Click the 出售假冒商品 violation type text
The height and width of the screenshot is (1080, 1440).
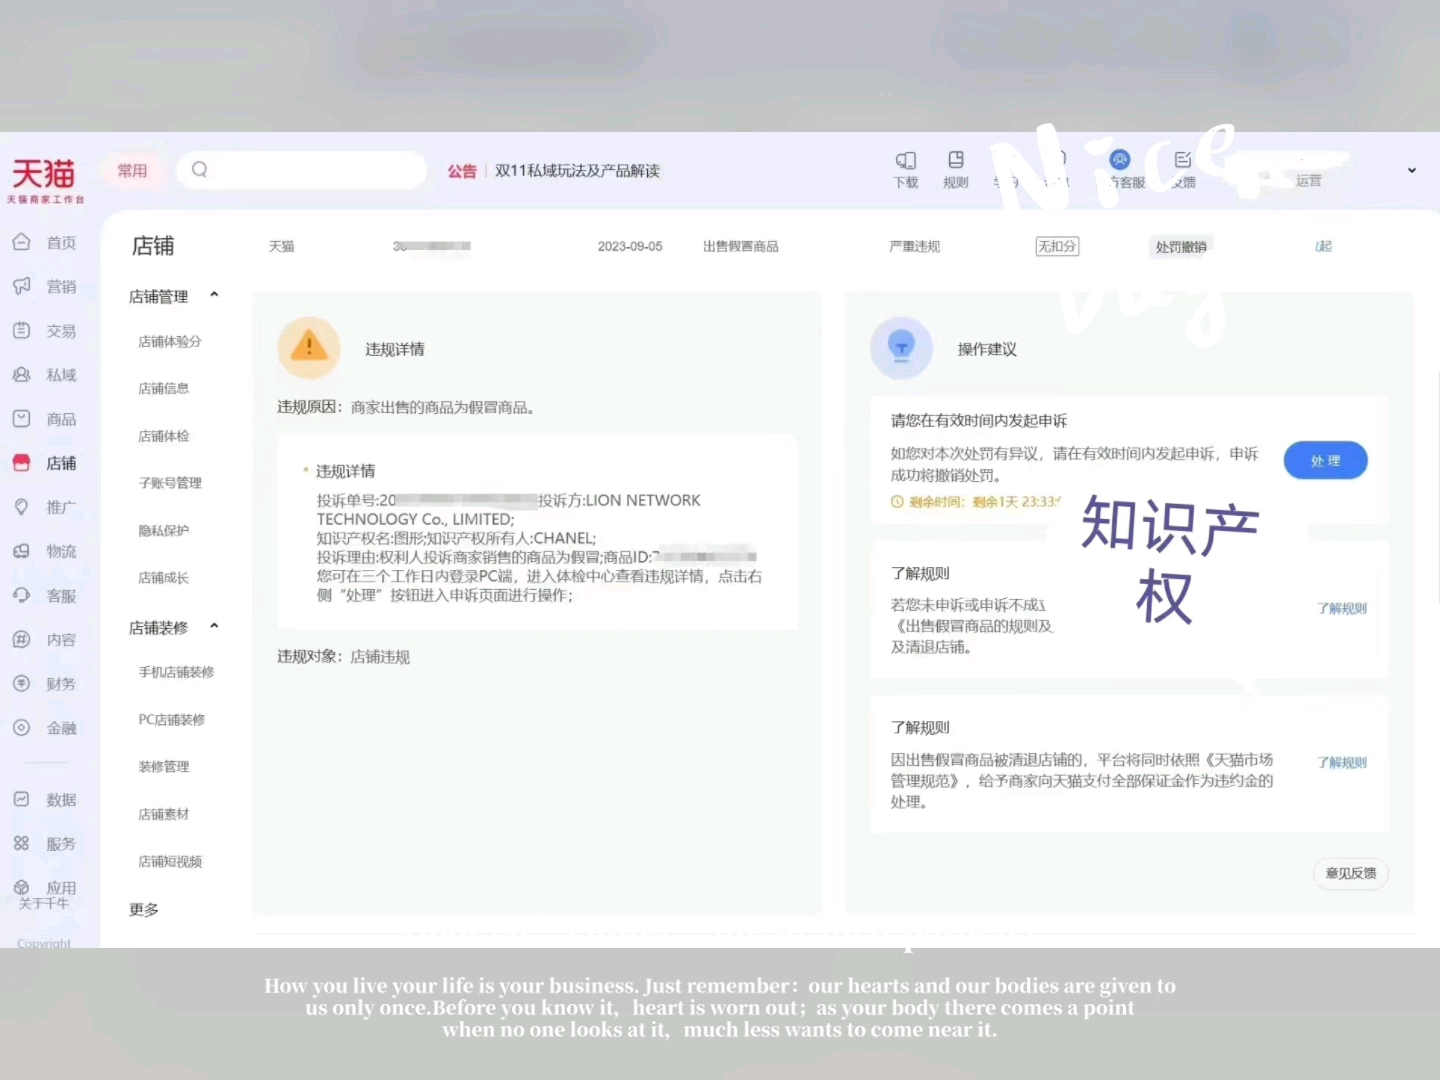pyautogui.click(x=741, y=246)
